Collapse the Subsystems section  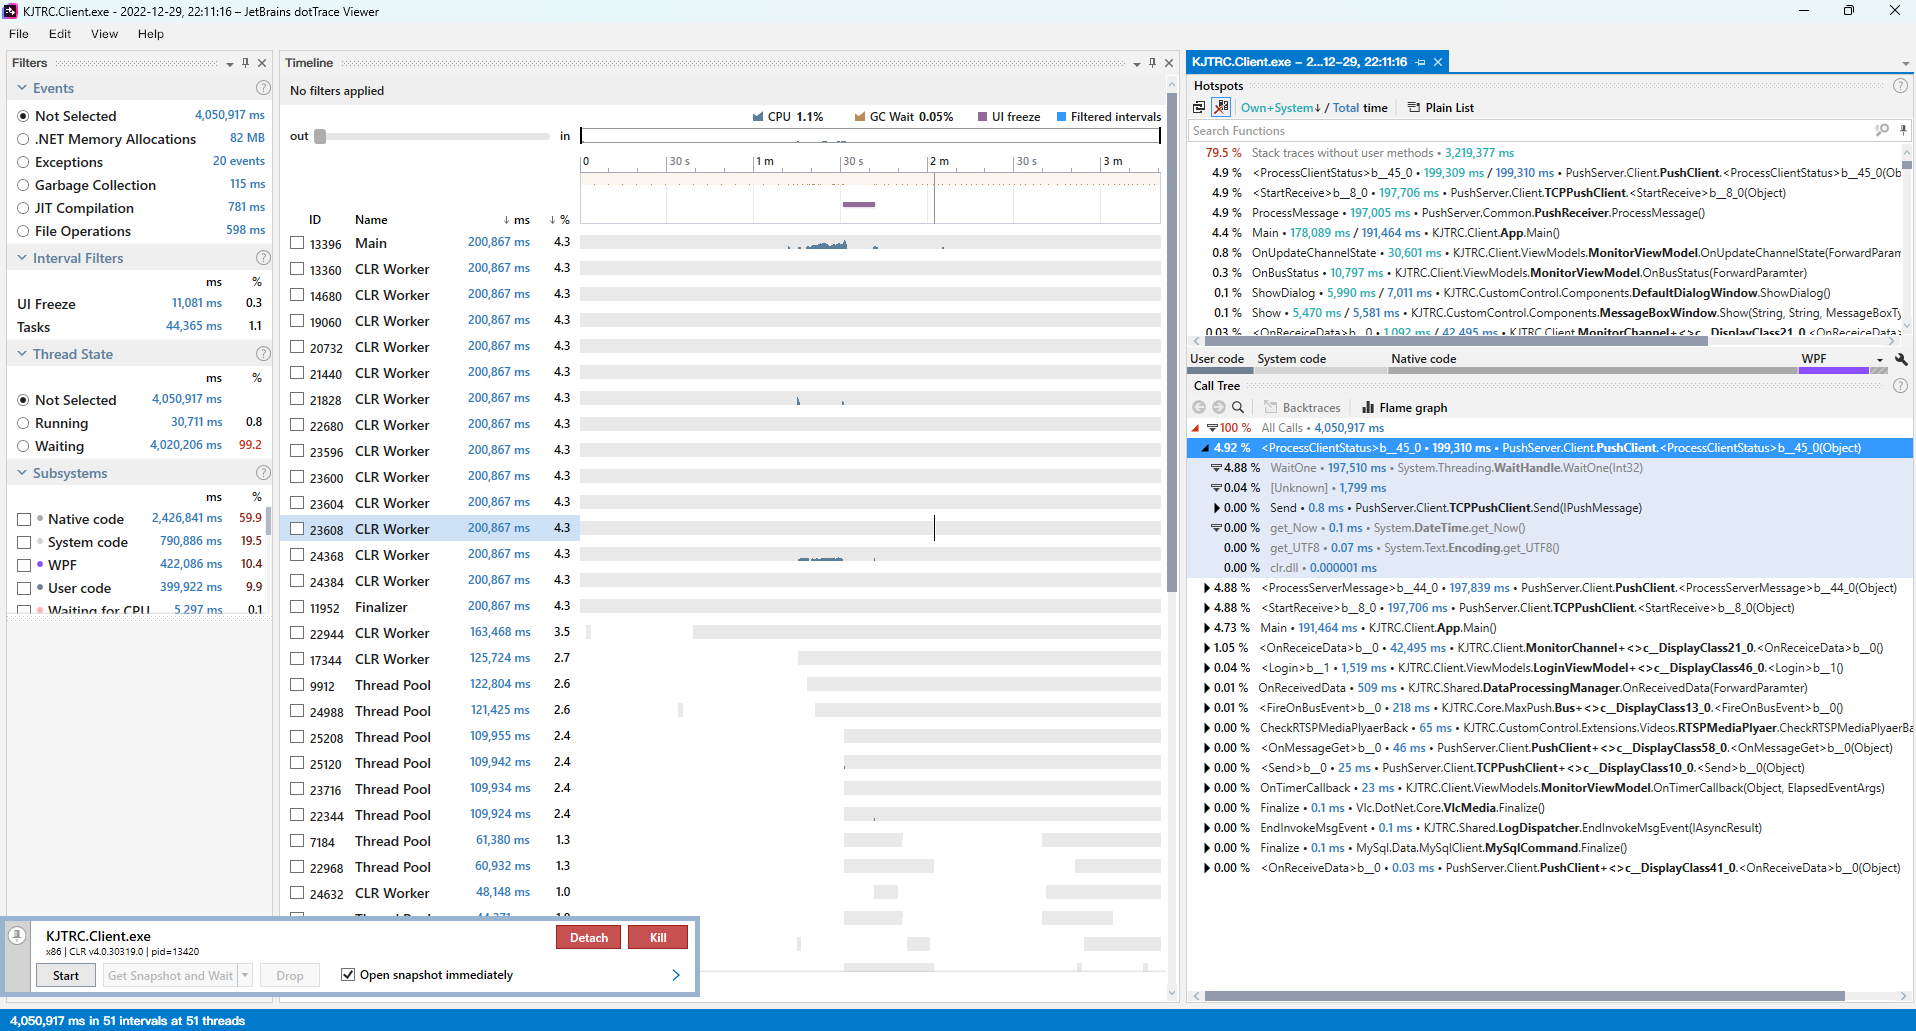22,473
